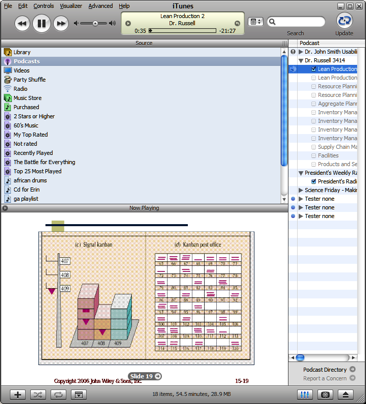Open 2 Stars or Higher smart playlist

click(x=141, y=116)
